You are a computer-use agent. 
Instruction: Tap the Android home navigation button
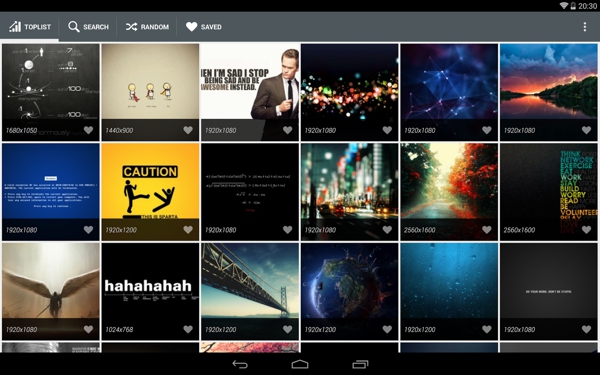pyautogui.click(x=300, y=364)
